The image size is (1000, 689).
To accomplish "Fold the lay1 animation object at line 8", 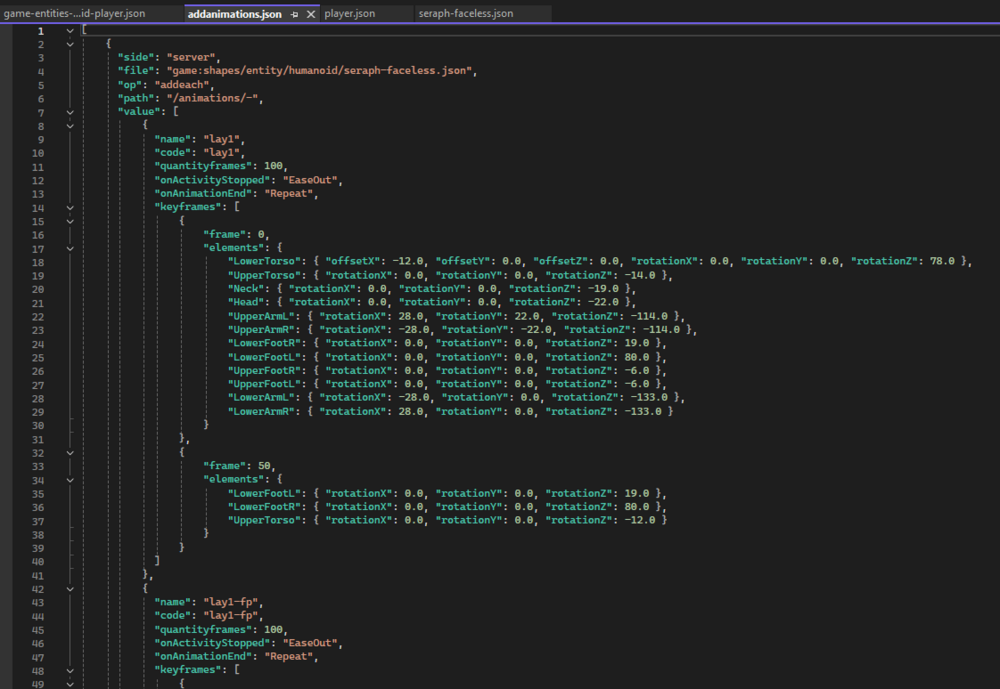I will tap(70, 126).
